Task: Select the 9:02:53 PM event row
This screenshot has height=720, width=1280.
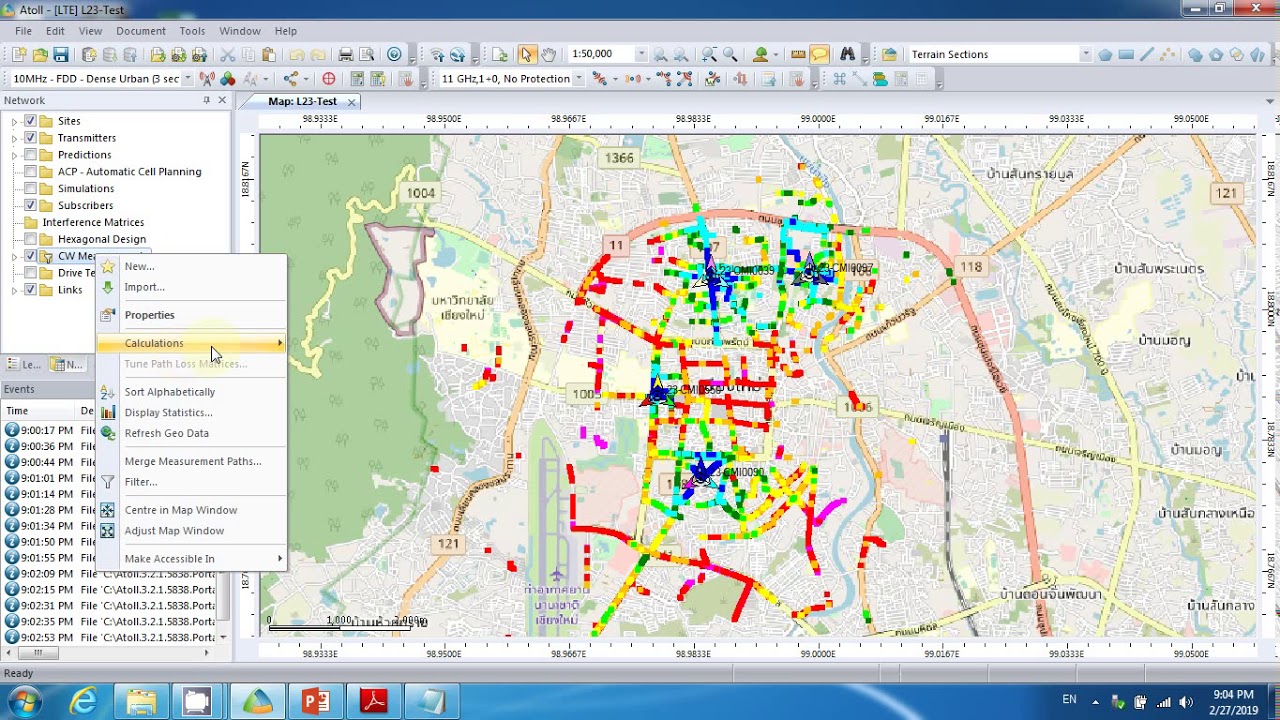Action: (x=110, y=637)
